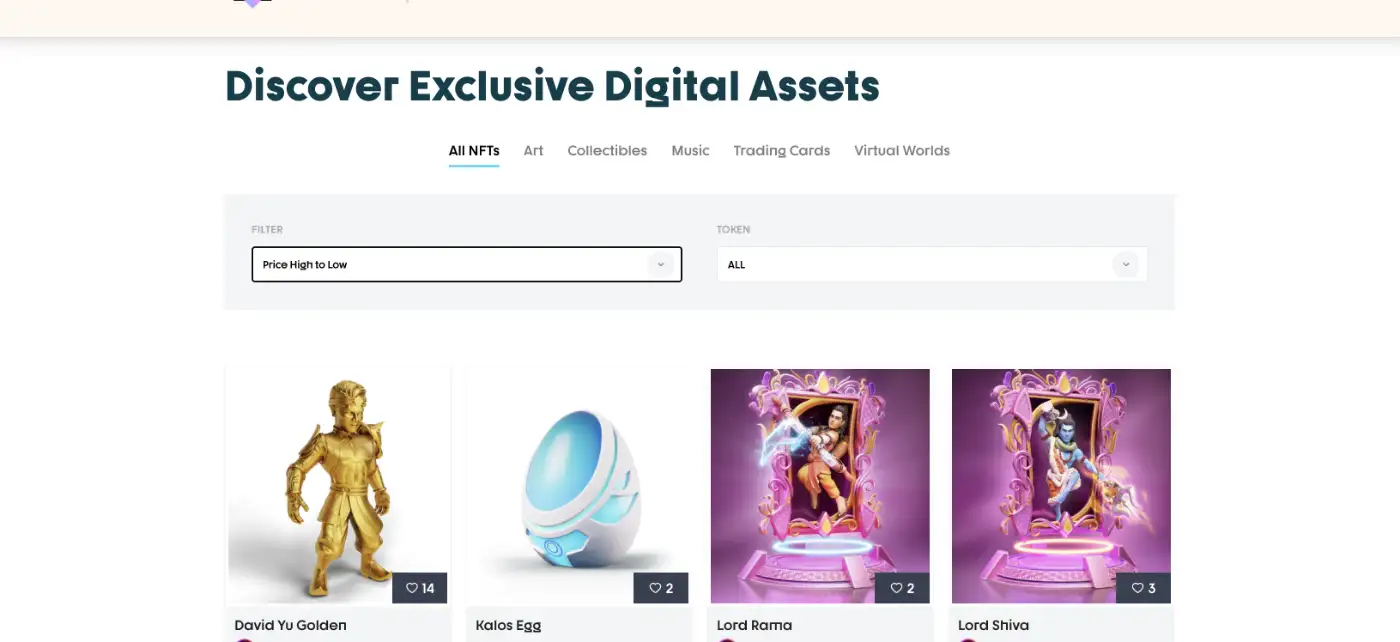The height and width of the screenshot is (642, 1400).
Task: Expand the Token ALL dropdown
Action: [x=932, y=264]
